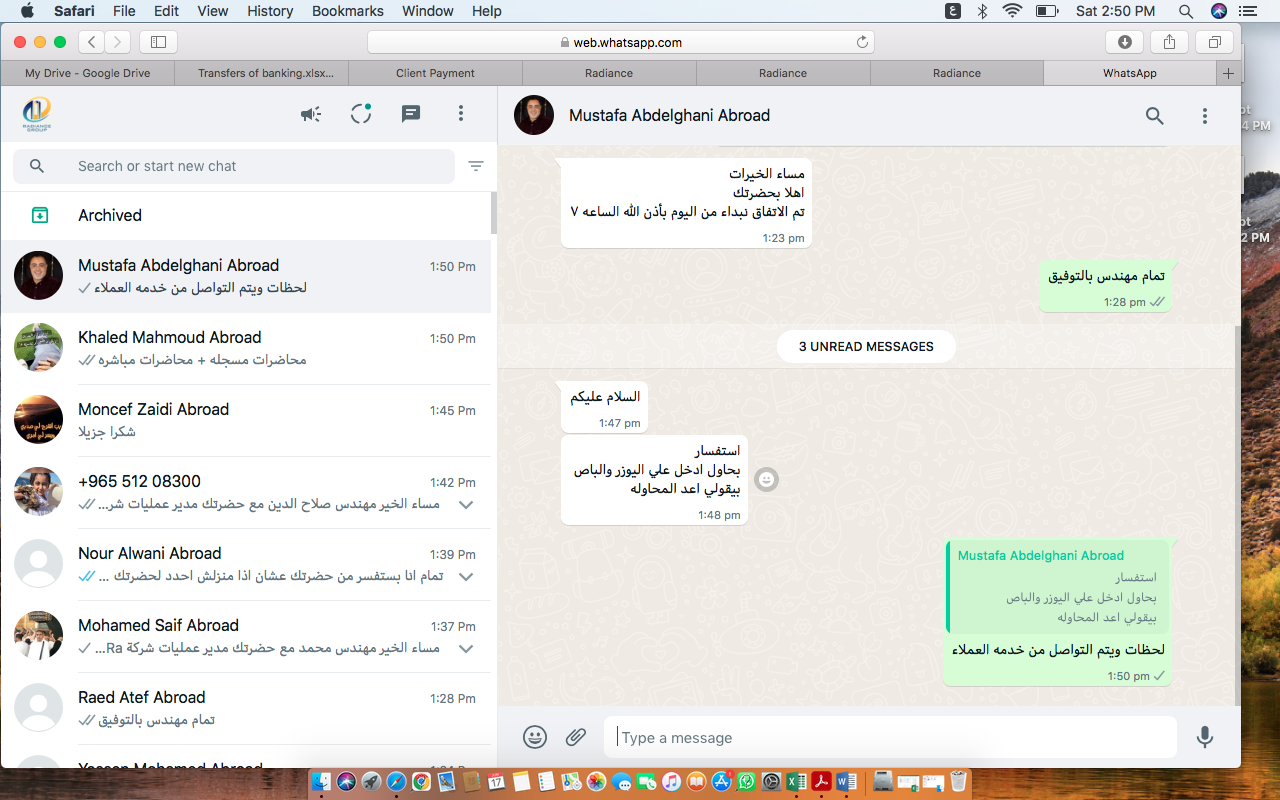Record voice message with microphone icon
Screen dimensions: 1280x800
click(1205, 737)
